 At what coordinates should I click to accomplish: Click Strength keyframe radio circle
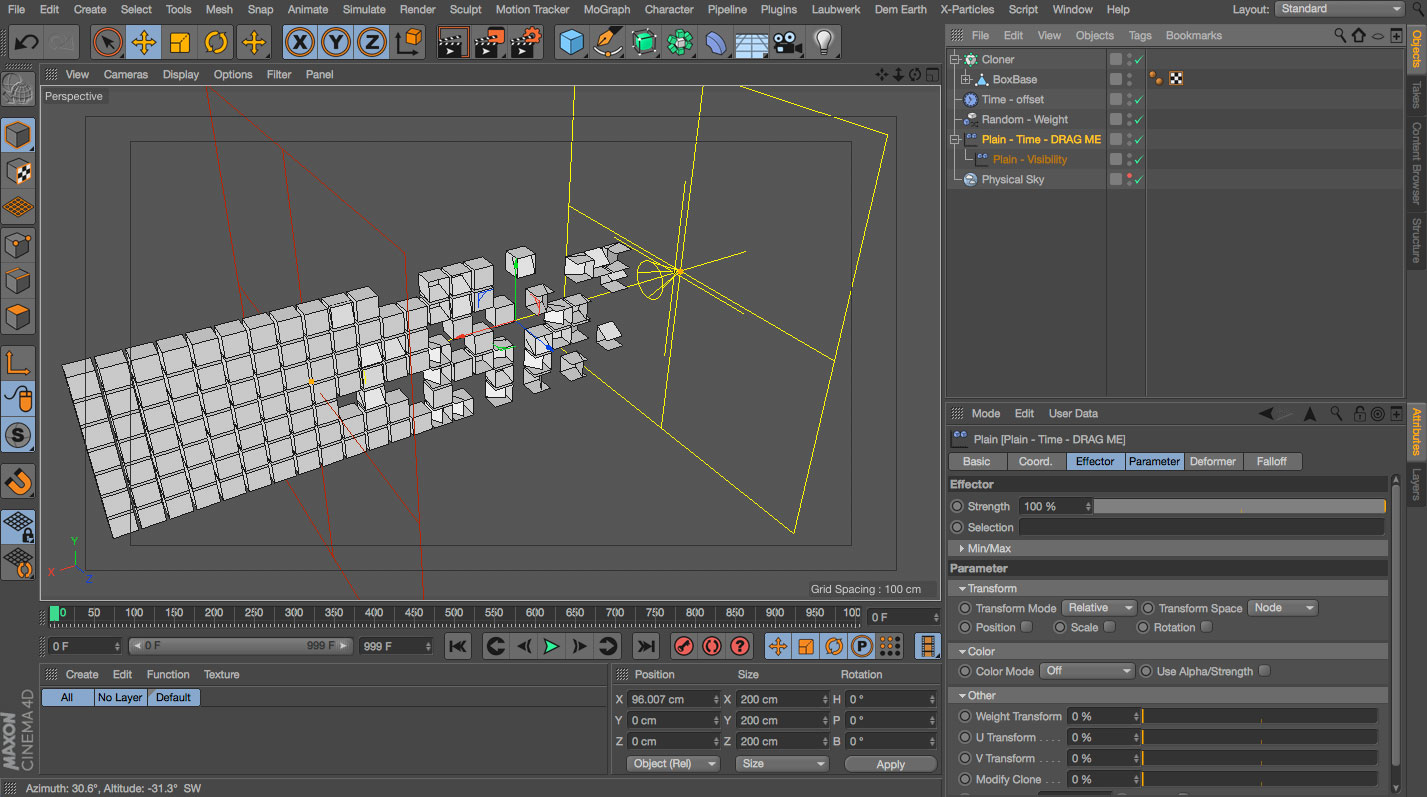(957, 506)
